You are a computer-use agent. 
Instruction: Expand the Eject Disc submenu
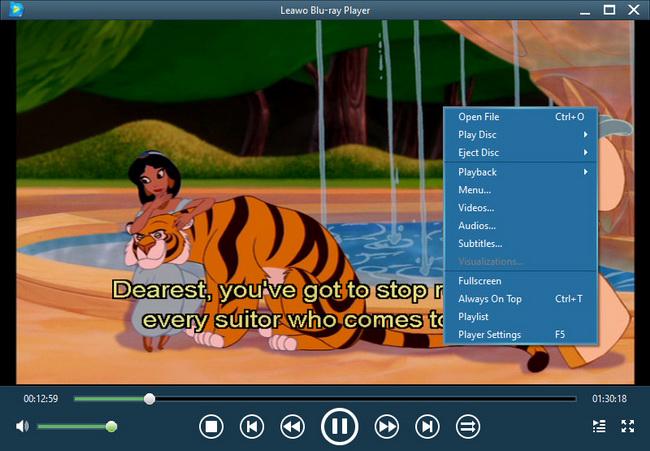point(521,153)
